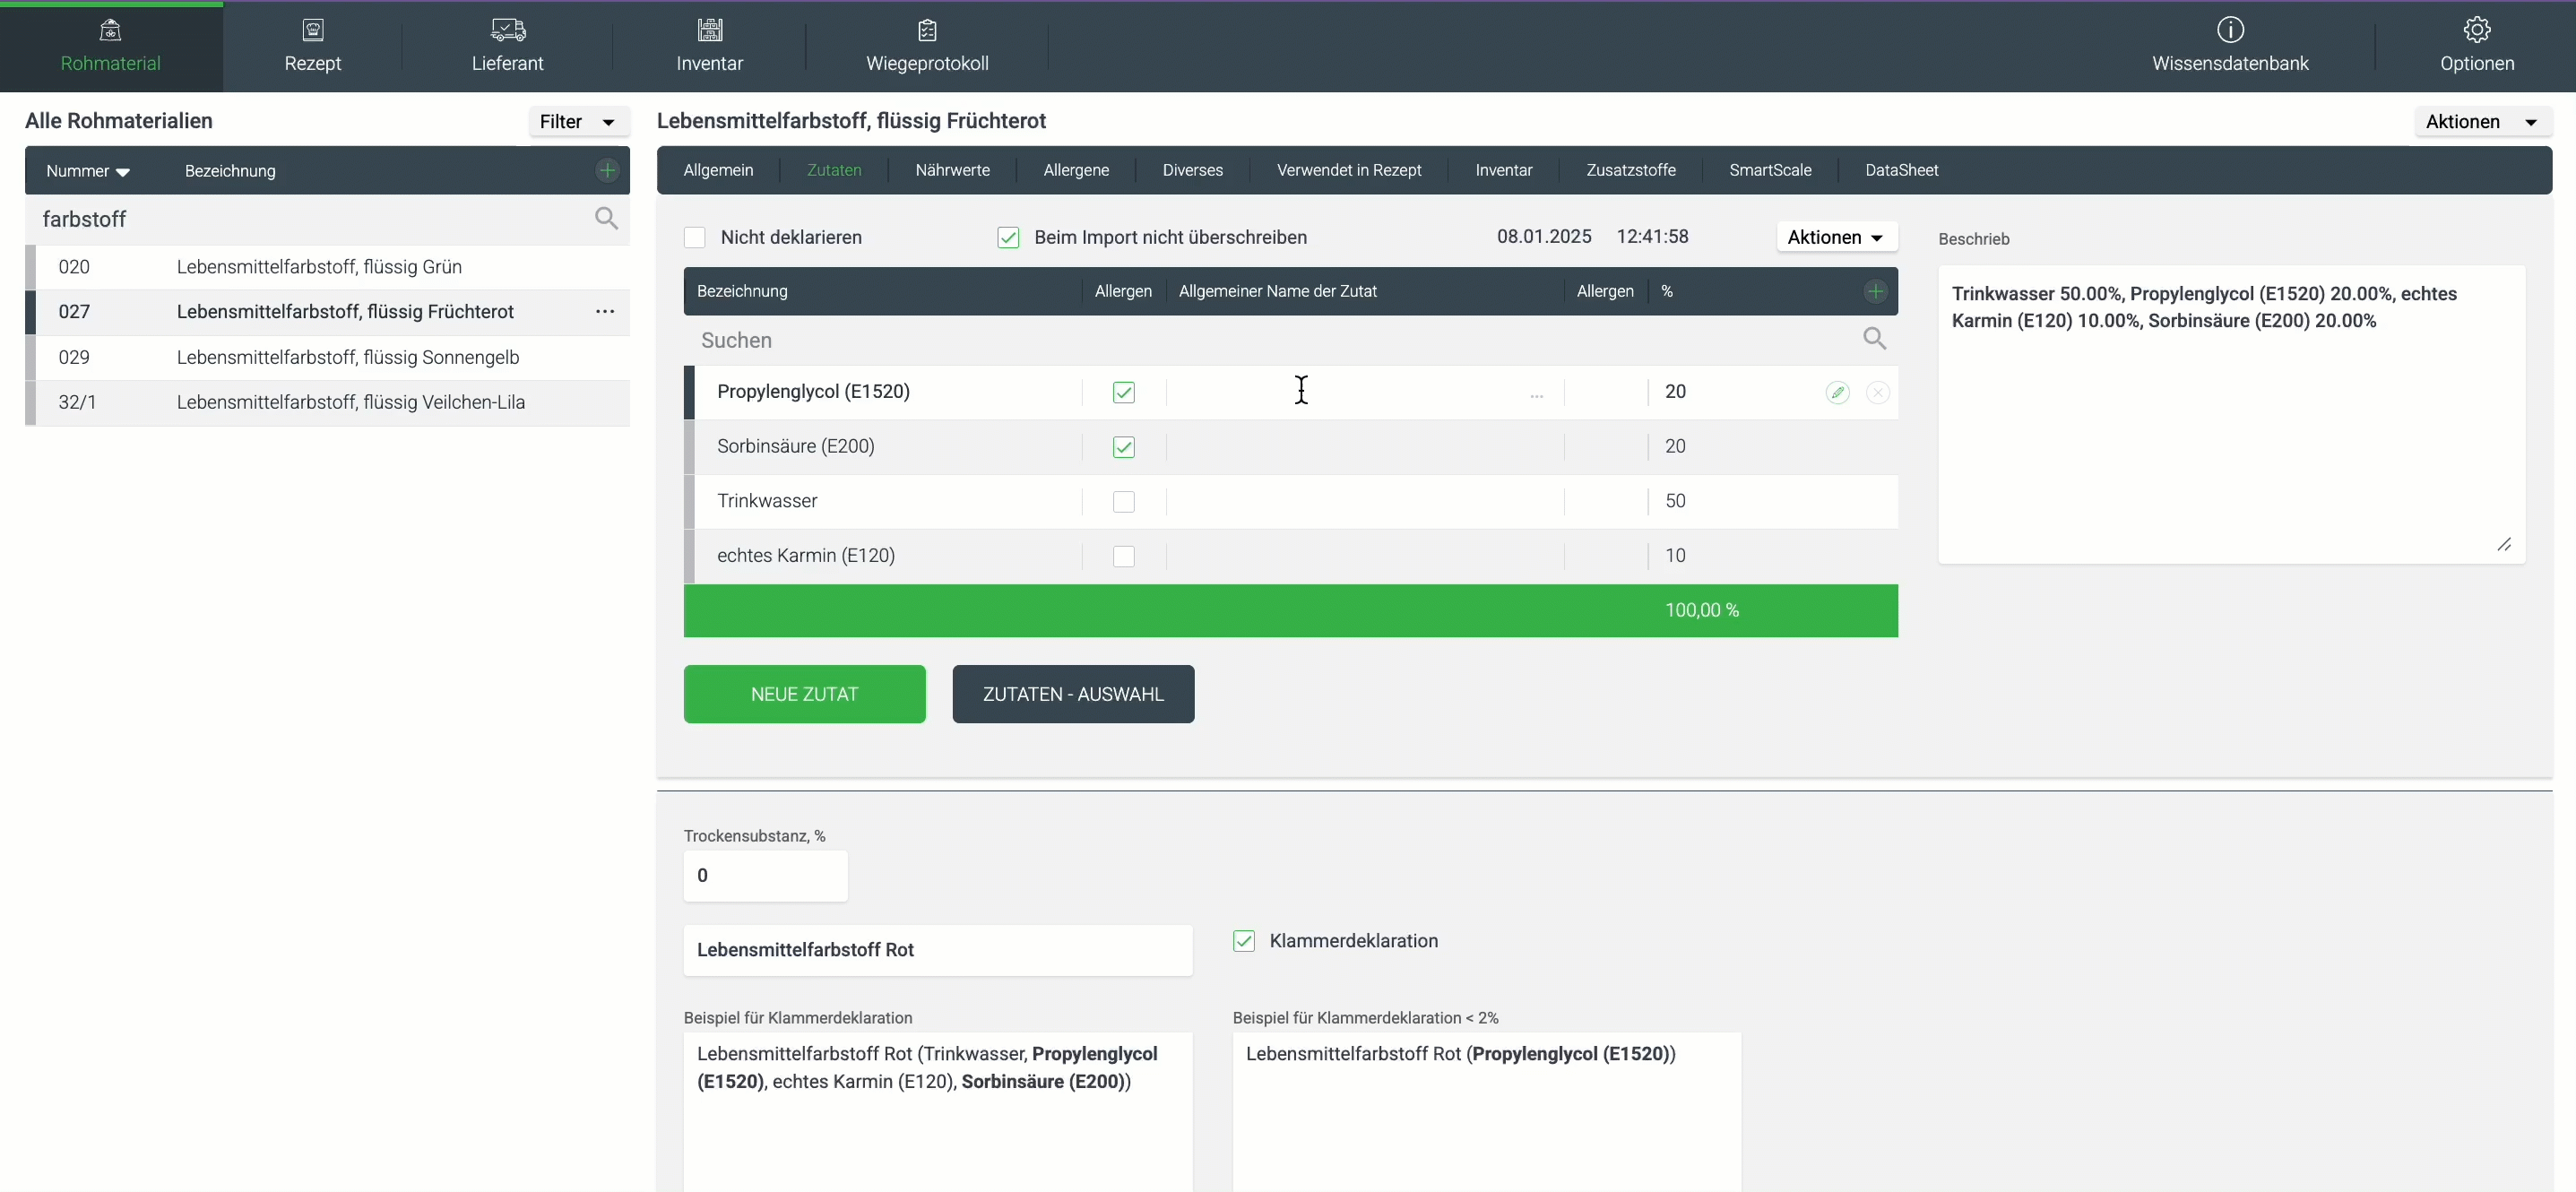This screenshot has width=2576, height=1192.
Task: Open the Filter dropdown
Action: tap(578, 121)
